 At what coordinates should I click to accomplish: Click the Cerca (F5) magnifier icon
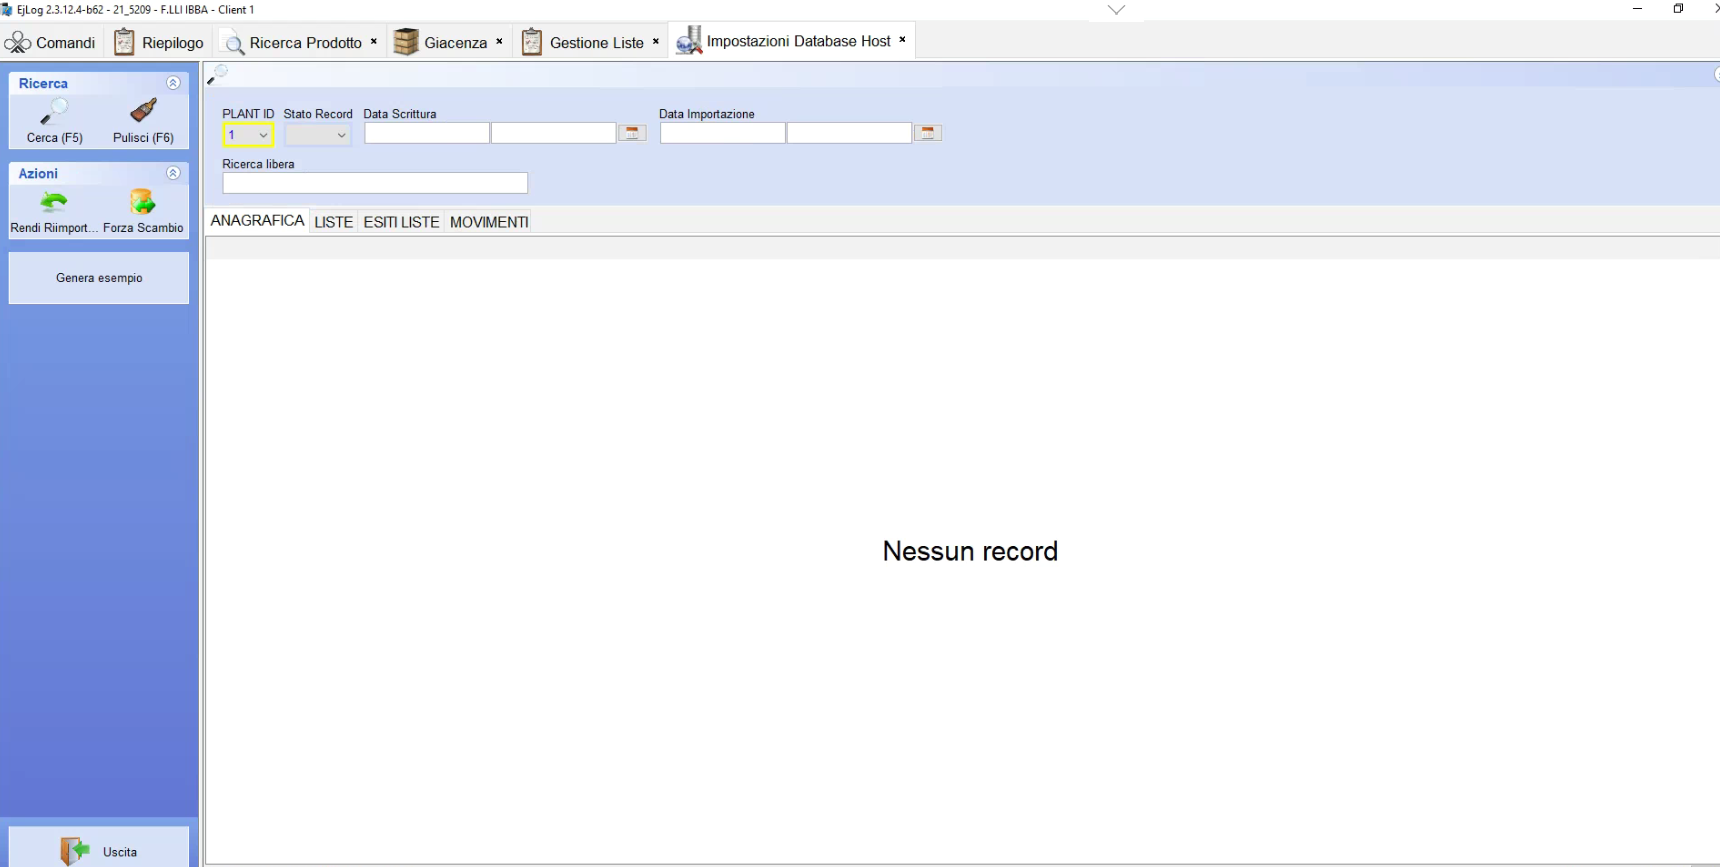(x=55, y=111)
